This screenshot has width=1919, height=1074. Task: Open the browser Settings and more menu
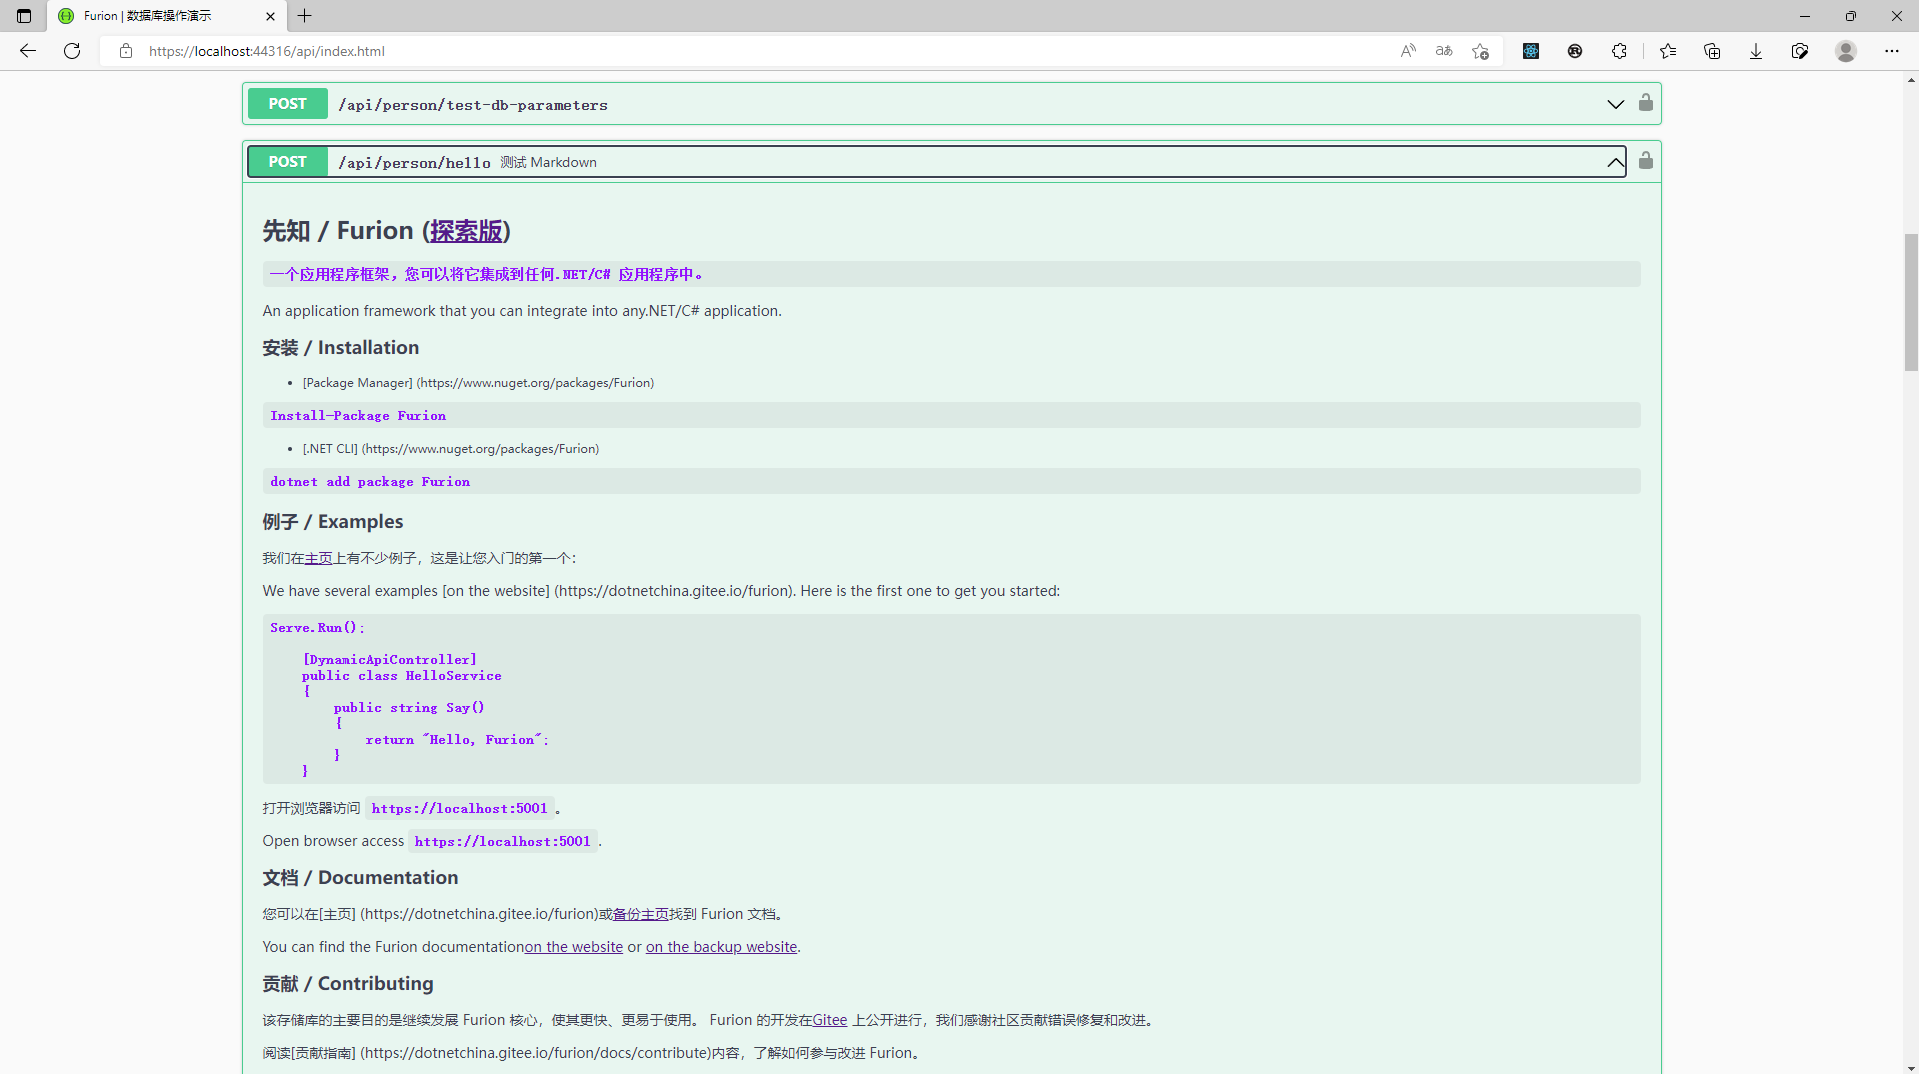[x=1892, y=51]
